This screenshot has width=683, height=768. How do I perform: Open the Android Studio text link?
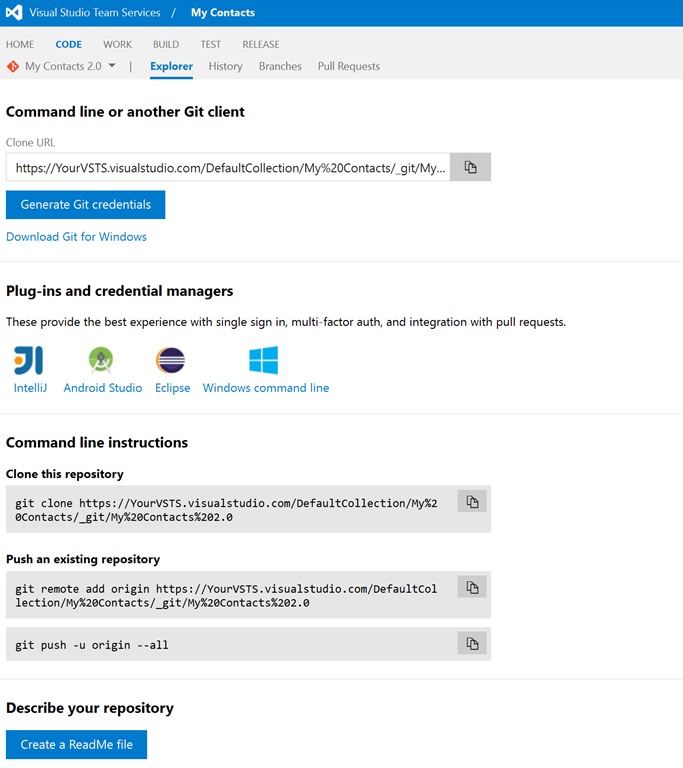(x=103, y=388)
